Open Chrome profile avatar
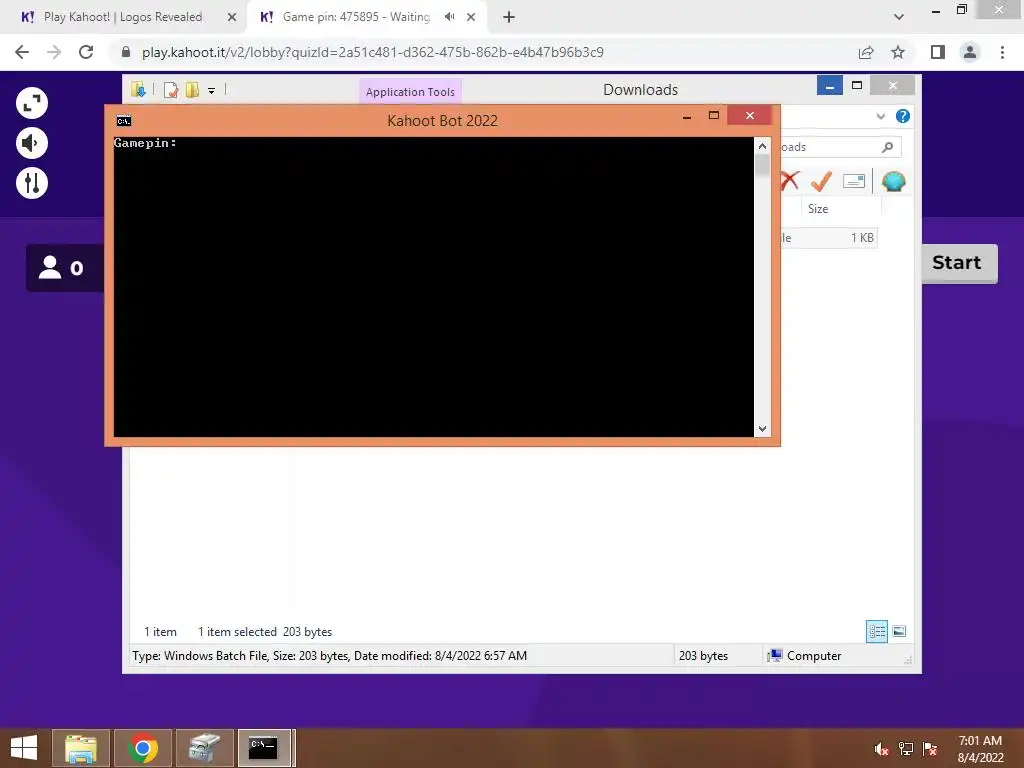1024x768 pixels. coord(970,52)
